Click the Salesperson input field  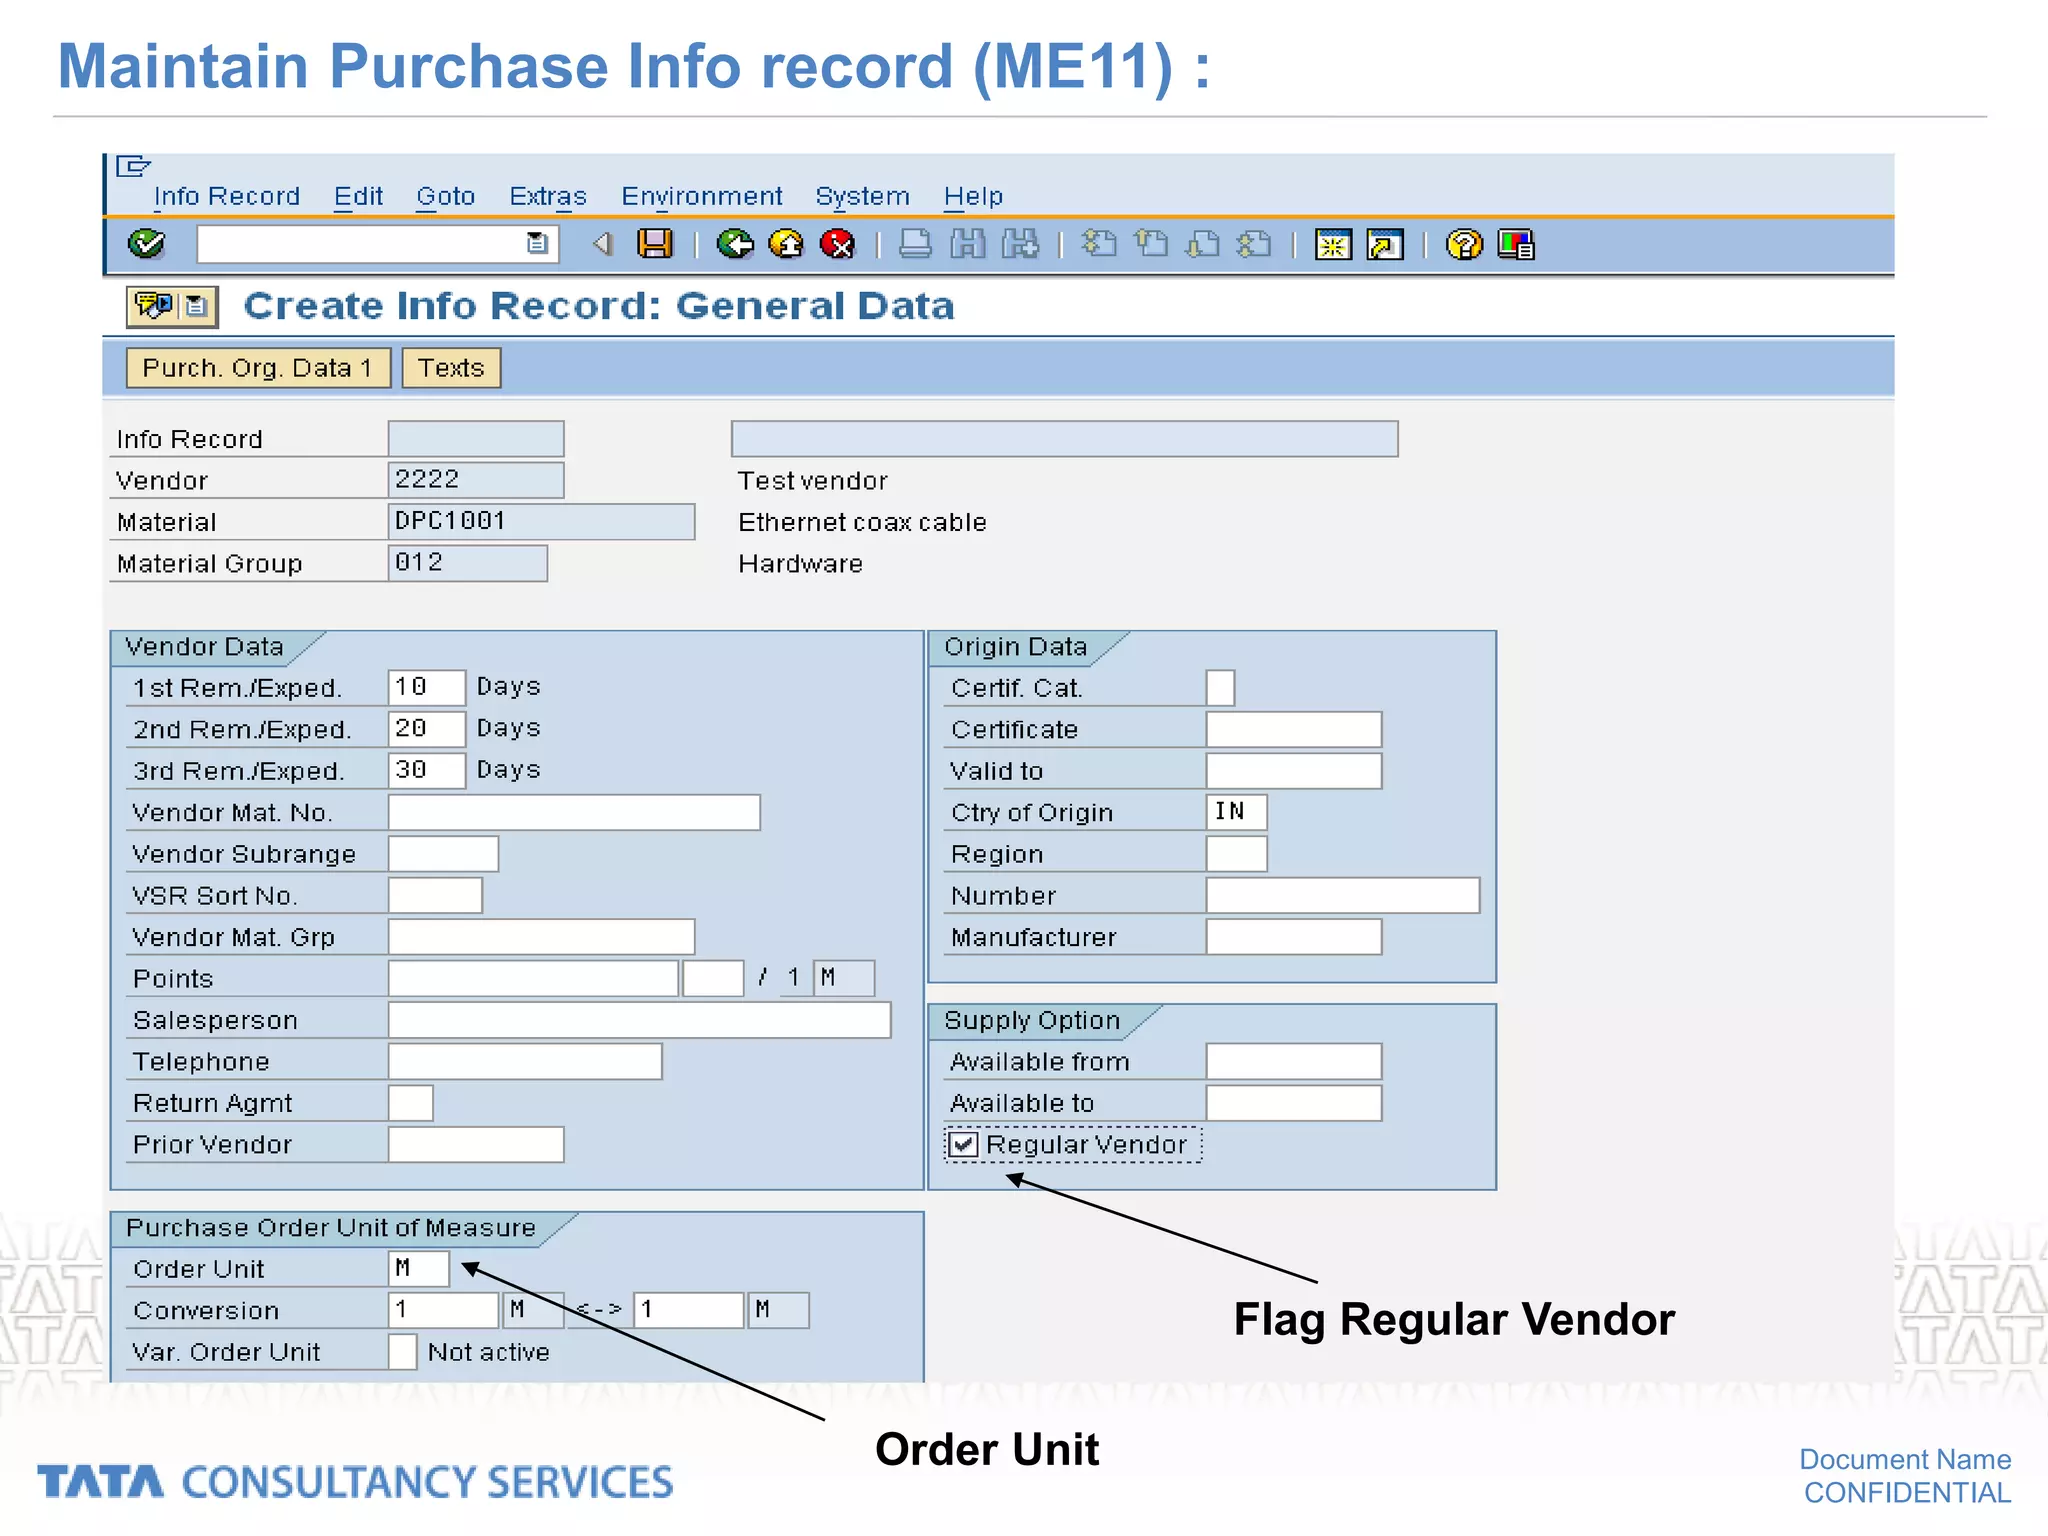pyautogui.click(x=639, y=1020)
